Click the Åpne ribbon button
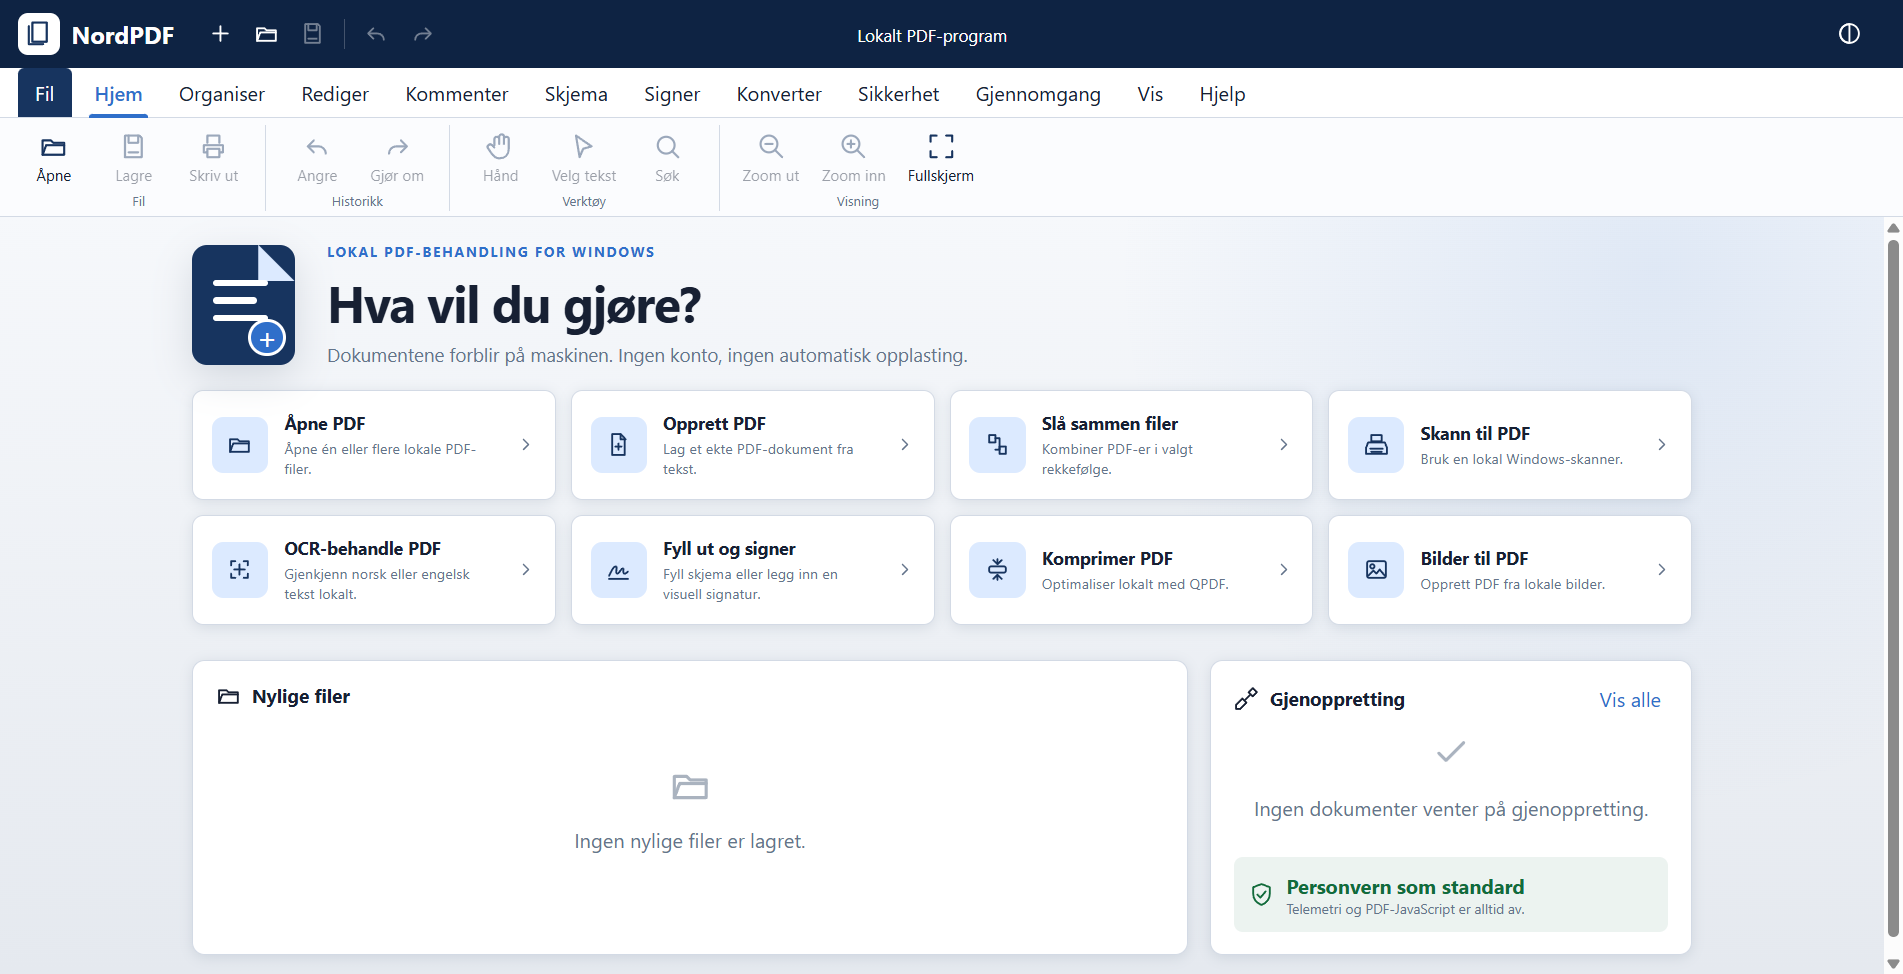This screenshot has height=974, width=1903. (54, 159)
